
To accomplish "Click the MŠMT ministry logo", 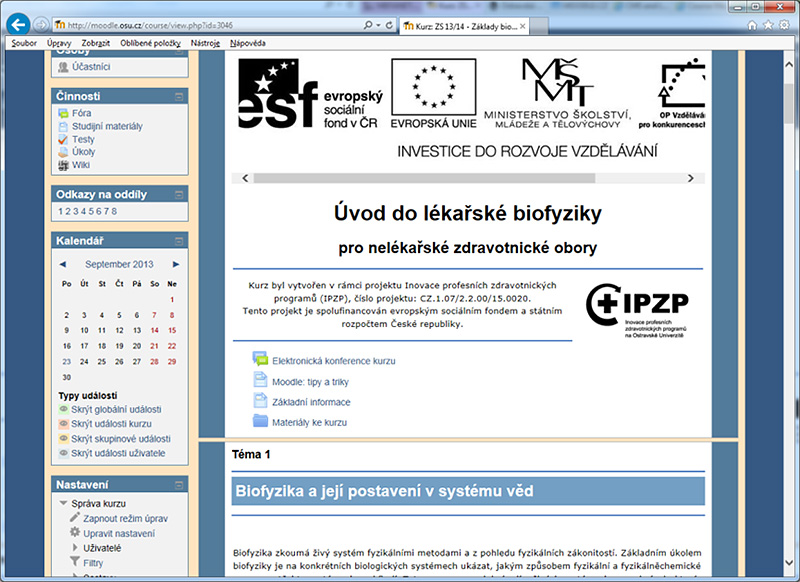I will point(557,93).
